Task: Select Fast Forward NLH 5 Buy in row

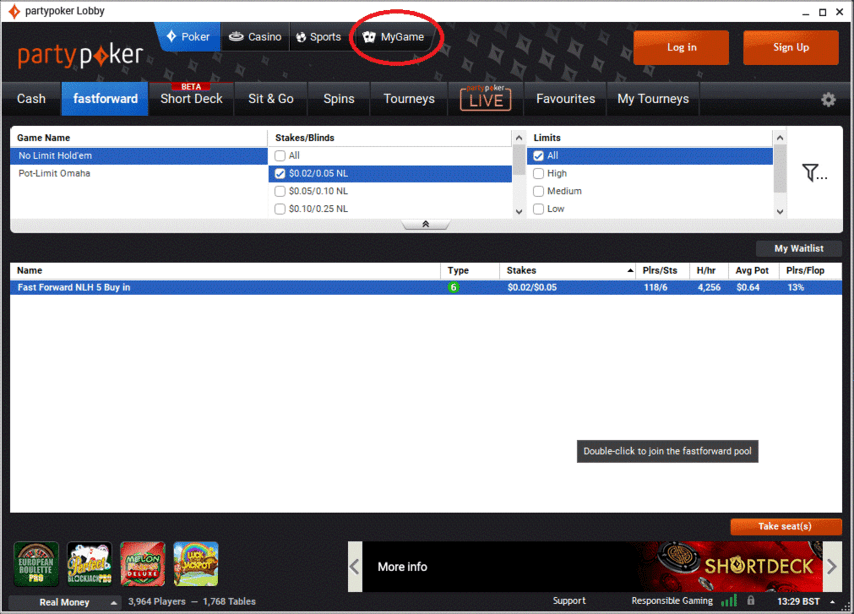Action: click(426, 288)
